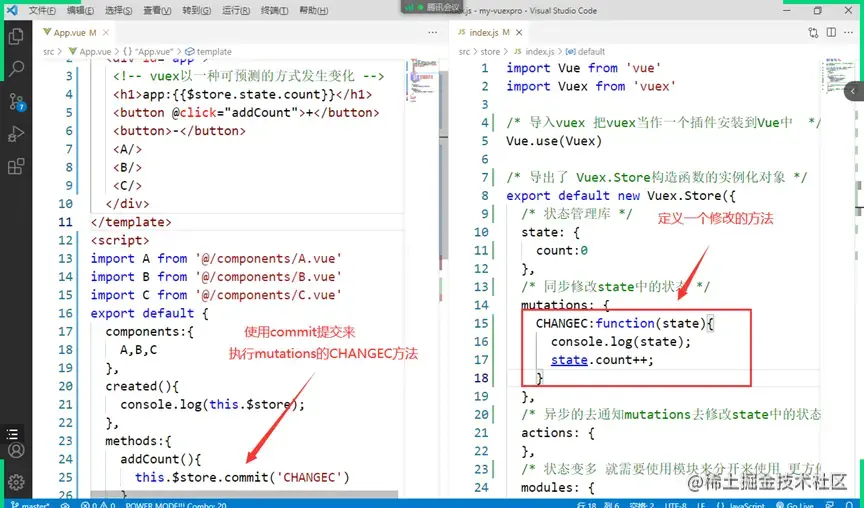The width and height of the screenshot is (864, 508).
Task: Click "import A from '@/components/A.vue'" line
Action: [217, 258]
